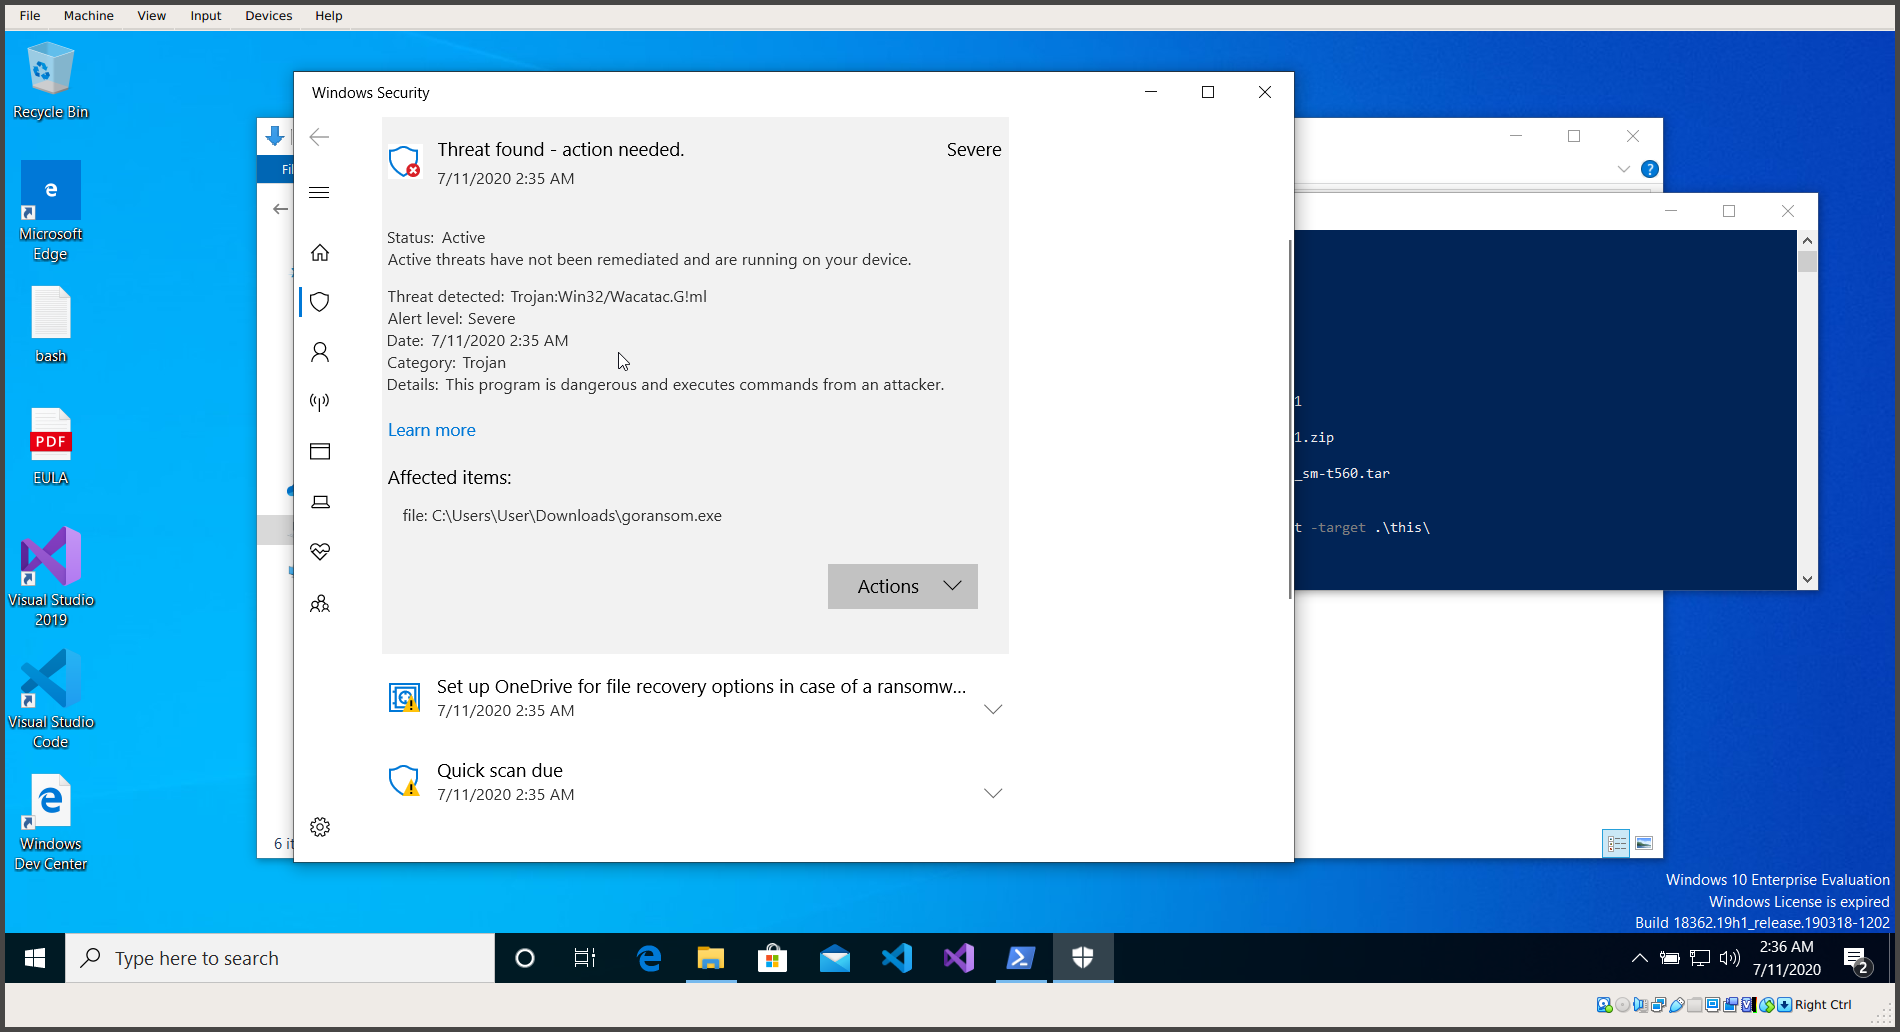Open the Windows Security hamburger menu
Viewport: 1900px width, 1032px height.
pos(319,192)
